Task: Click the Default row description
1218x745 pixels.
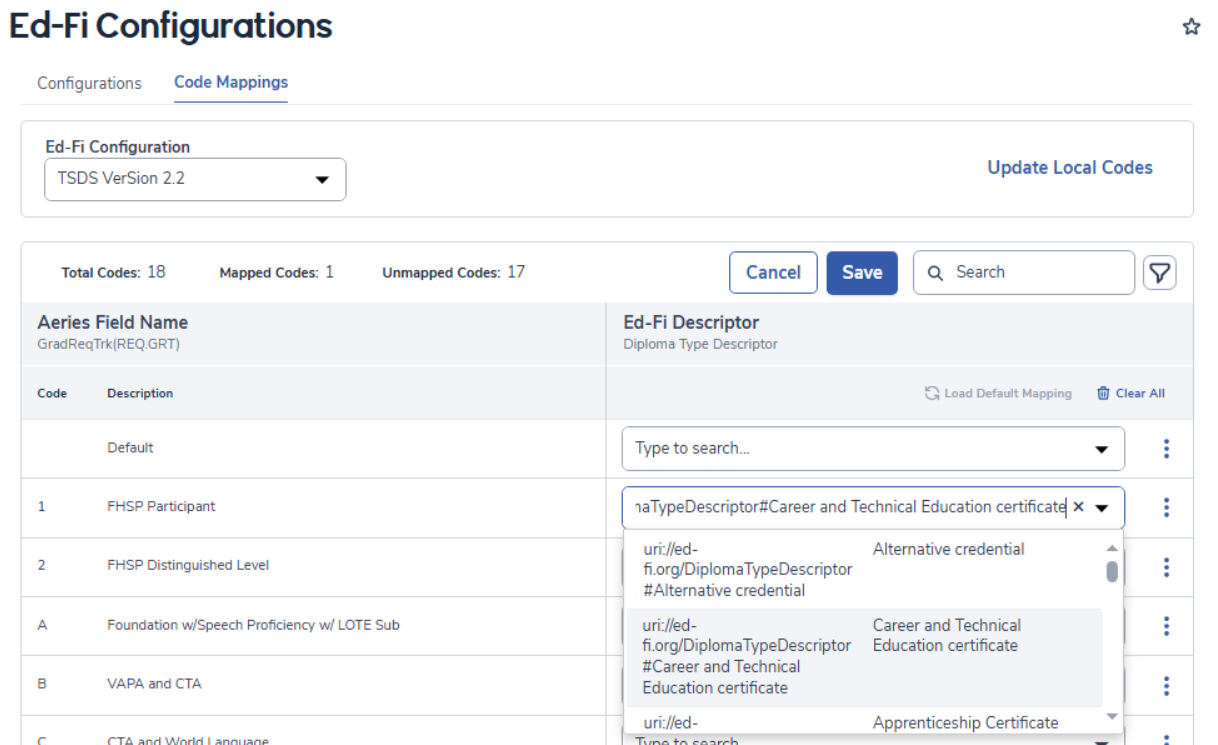Action: point(130,448)
